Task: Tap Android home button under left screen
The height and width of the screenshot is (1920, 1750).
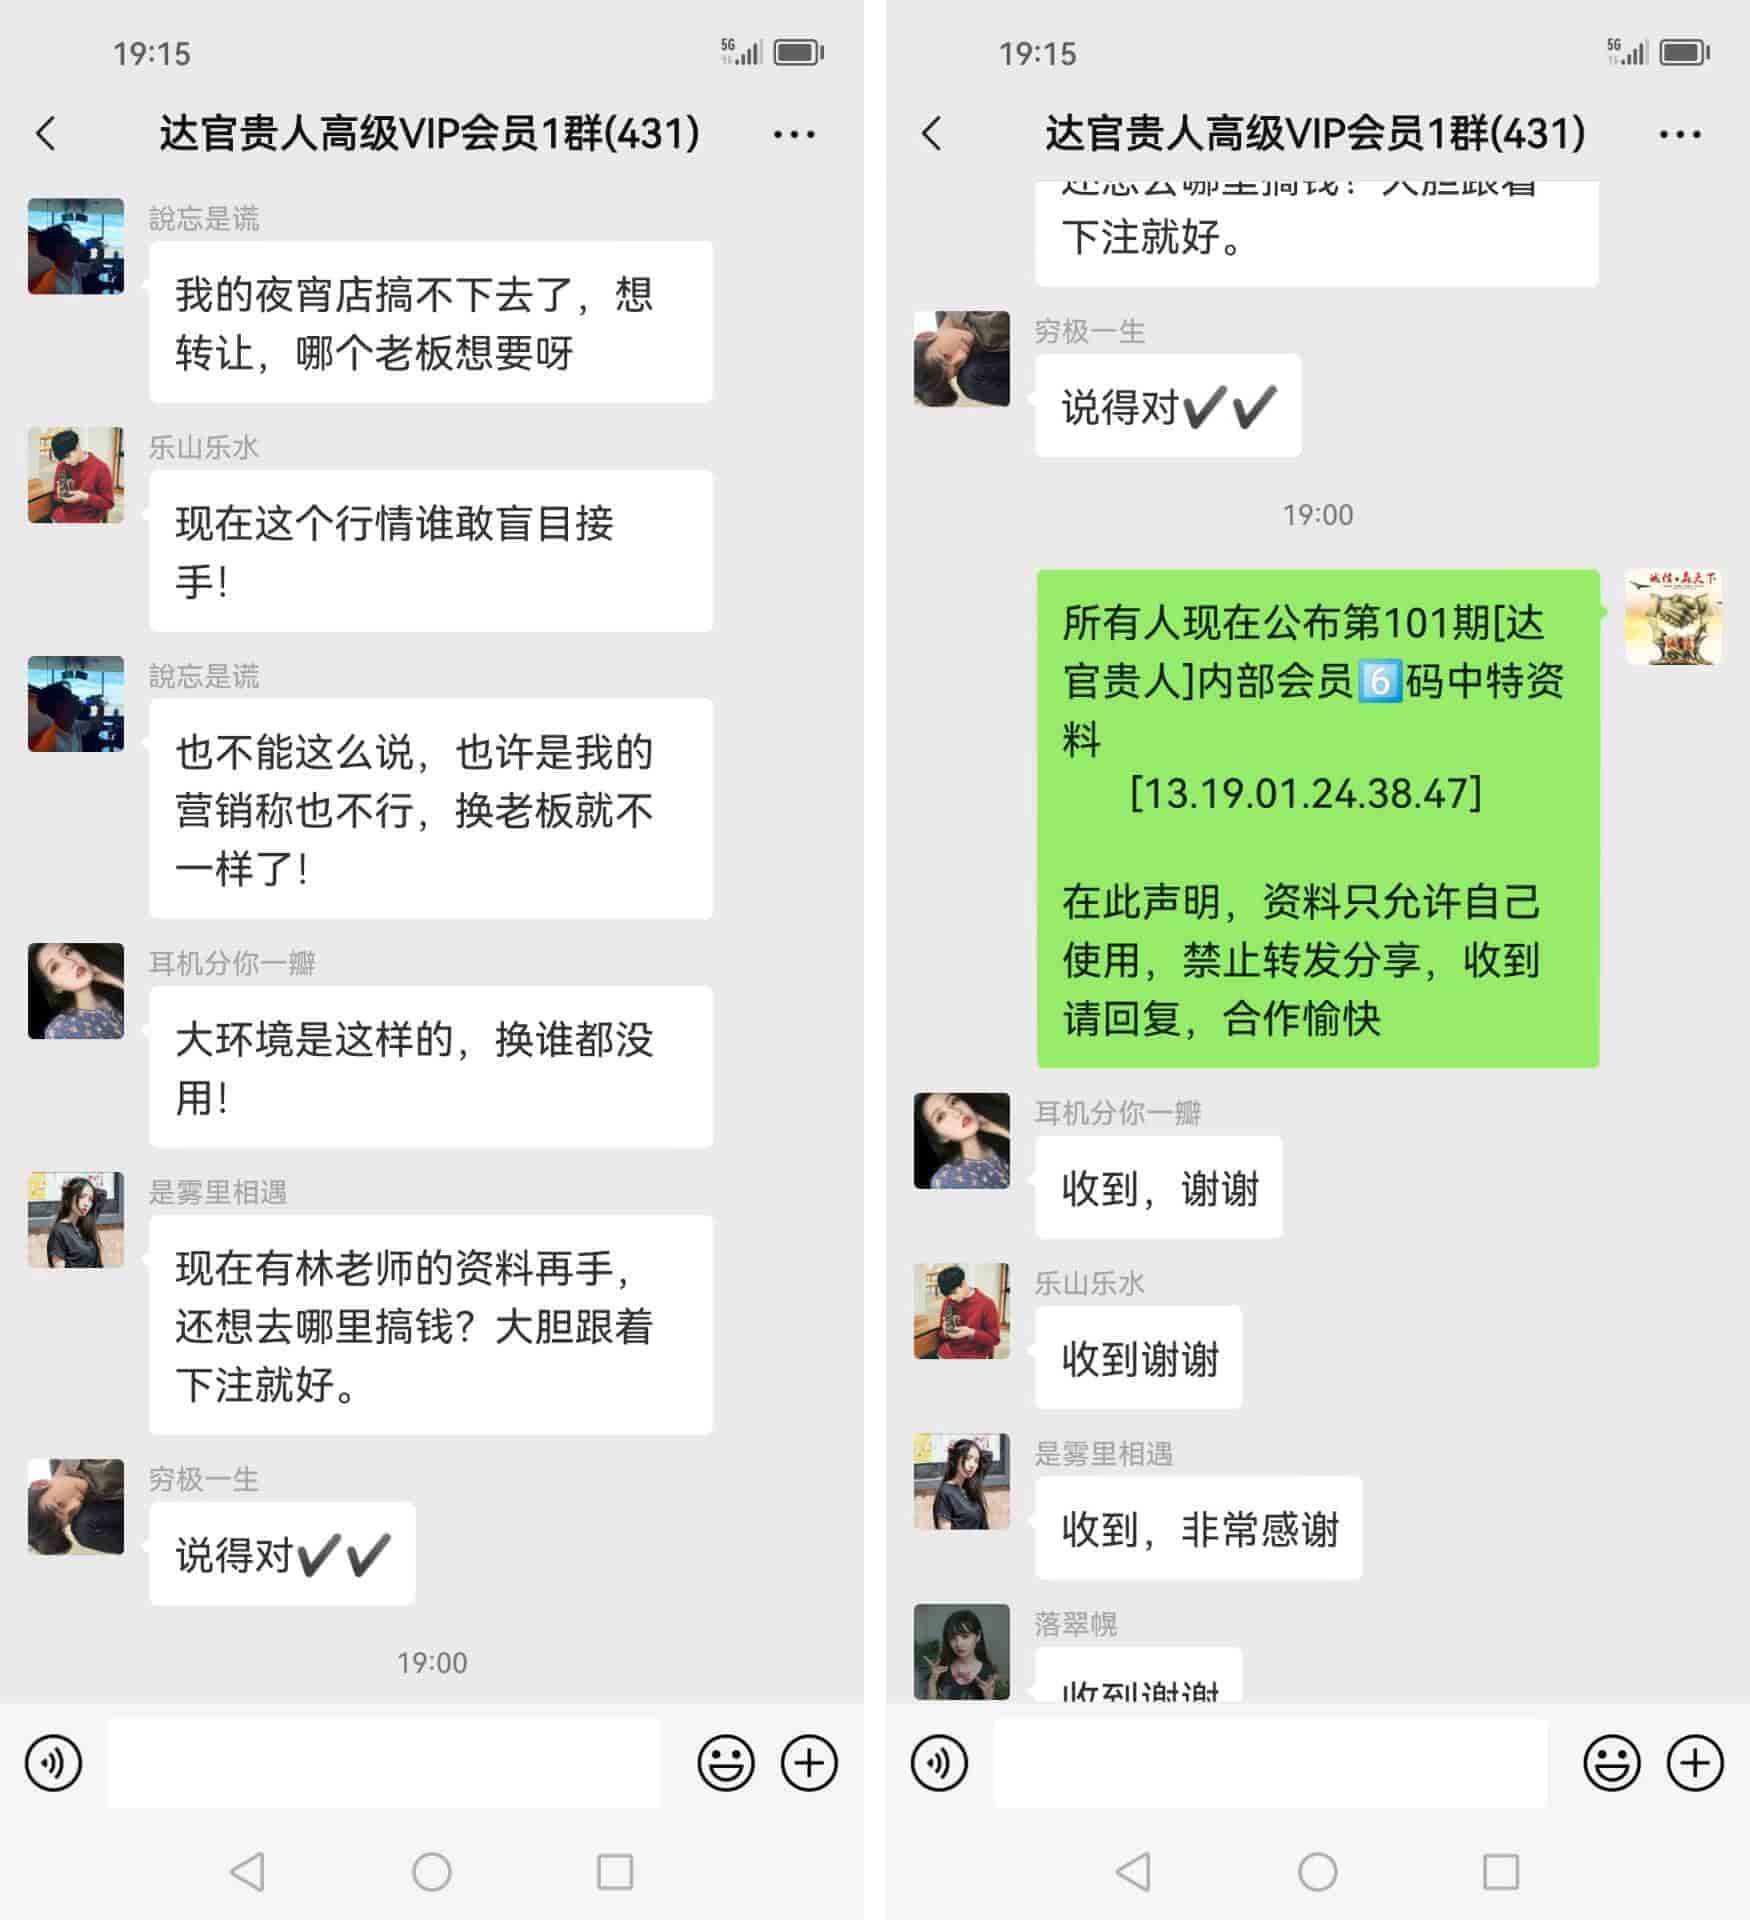Action: [x=432, y=1871]
